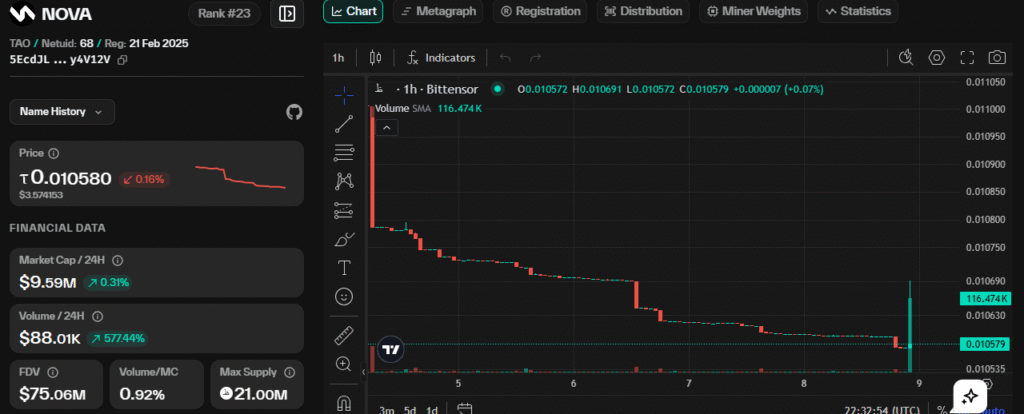The width and height of the screenshot is (1024, 414).
Task: Open the 1h time interval dropdown
Action: (338, 58)
